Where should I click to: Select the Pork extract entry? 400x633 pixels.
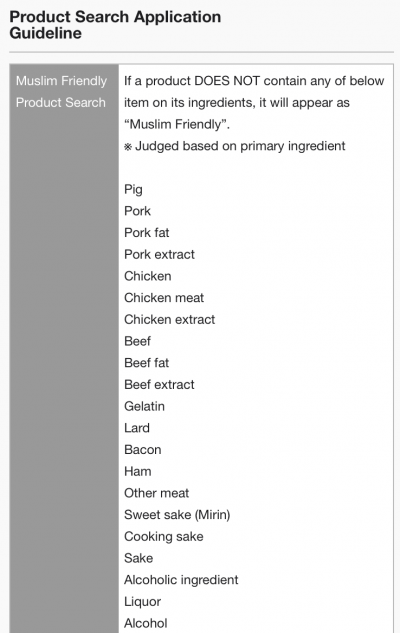[159, 254]
